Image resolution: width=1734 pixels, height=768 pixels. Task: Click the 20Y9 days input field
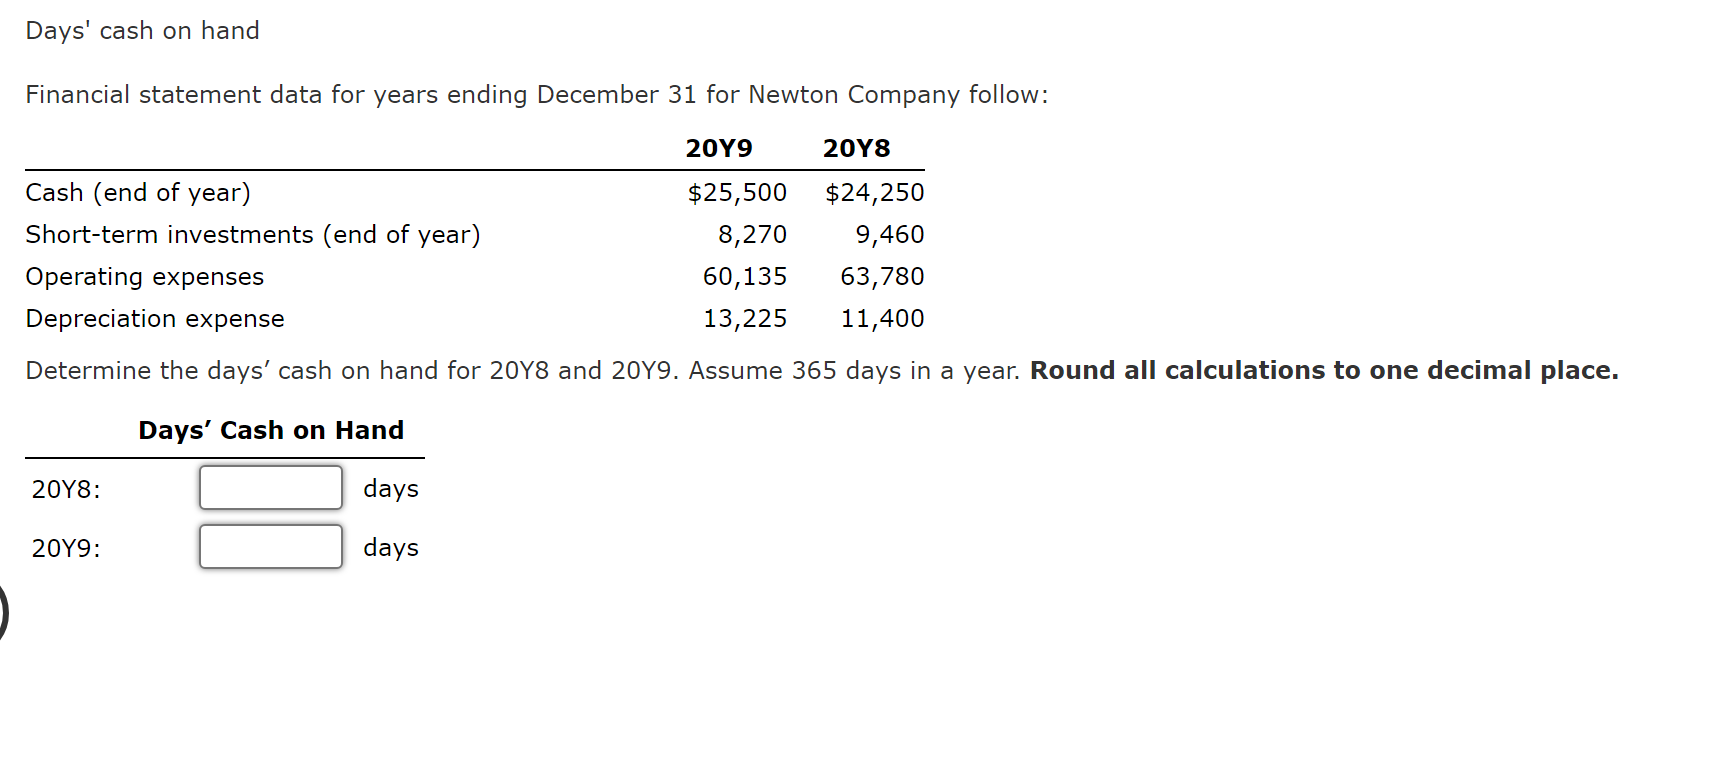(x=269, y=546)
